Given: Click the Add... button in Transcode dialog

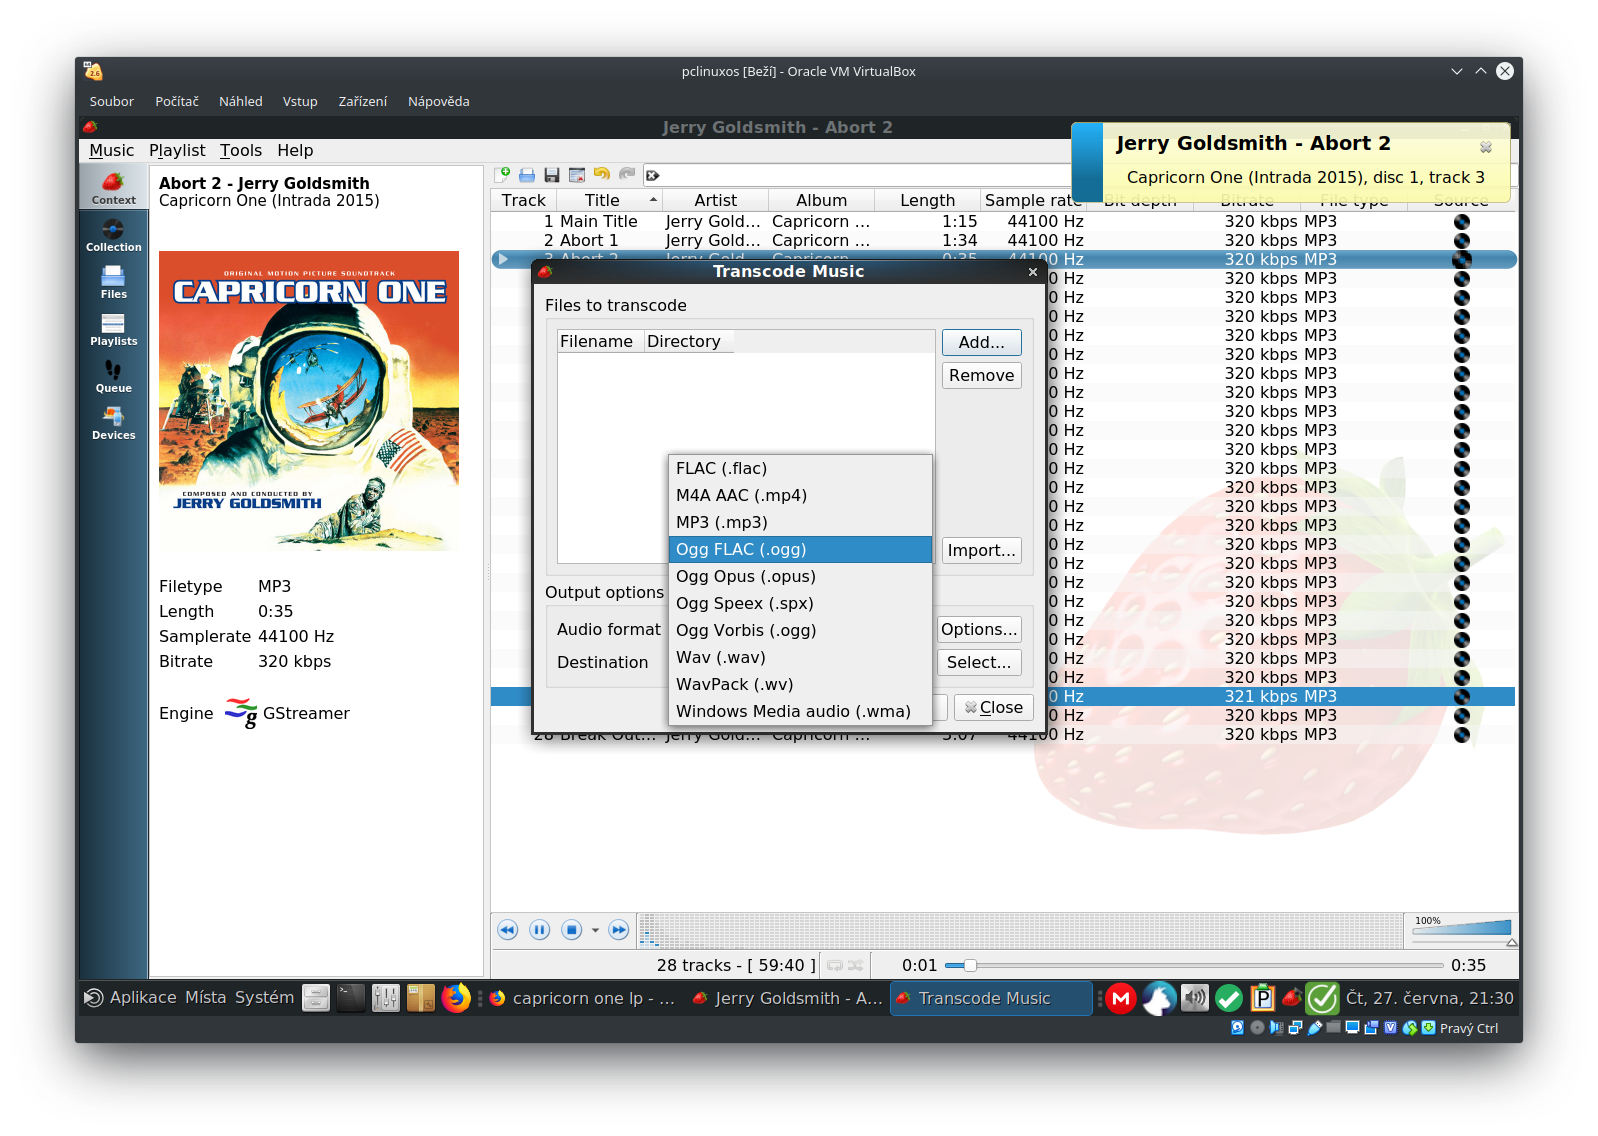Looking at the screenshot, I should [x=981, y=343].
